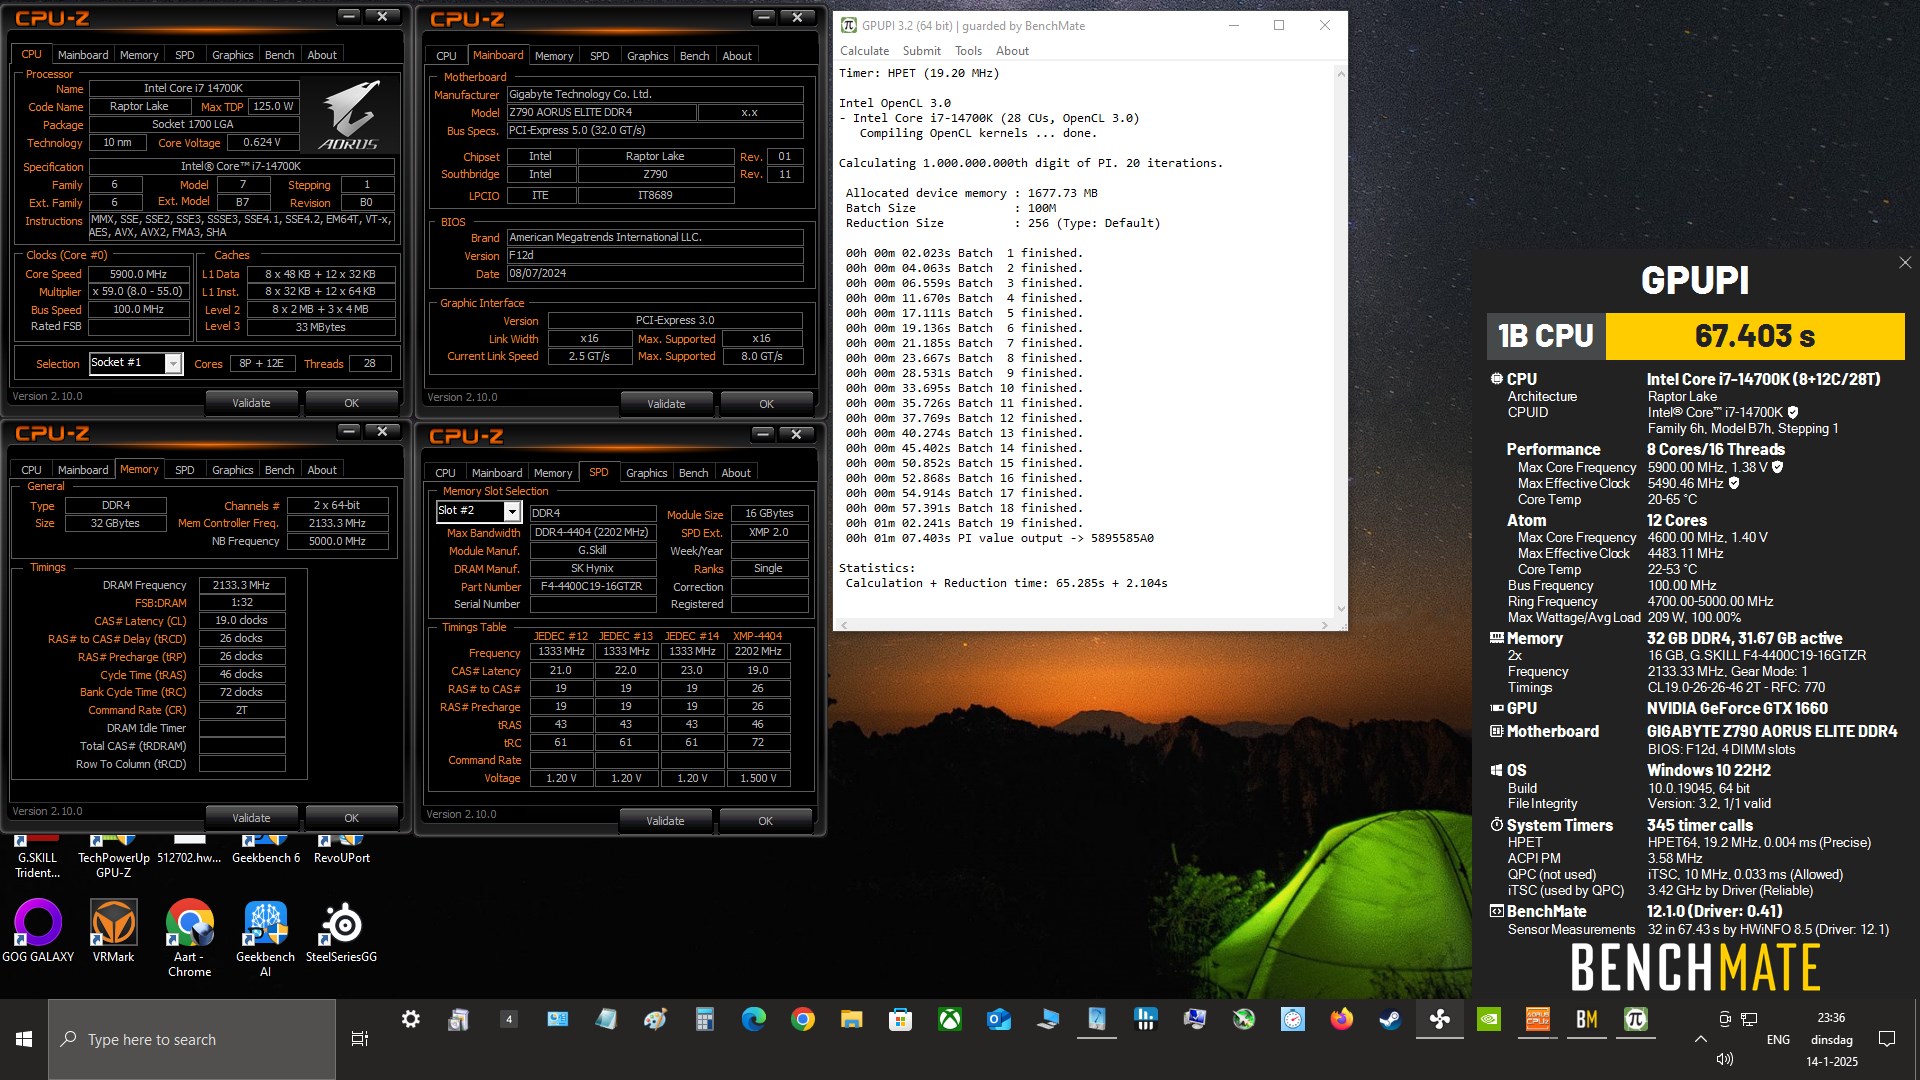Switch to Graphics tab in Mainboard window
Image resolution: width=1920 pixels, height=1080 pixels.
coord(647,56)
